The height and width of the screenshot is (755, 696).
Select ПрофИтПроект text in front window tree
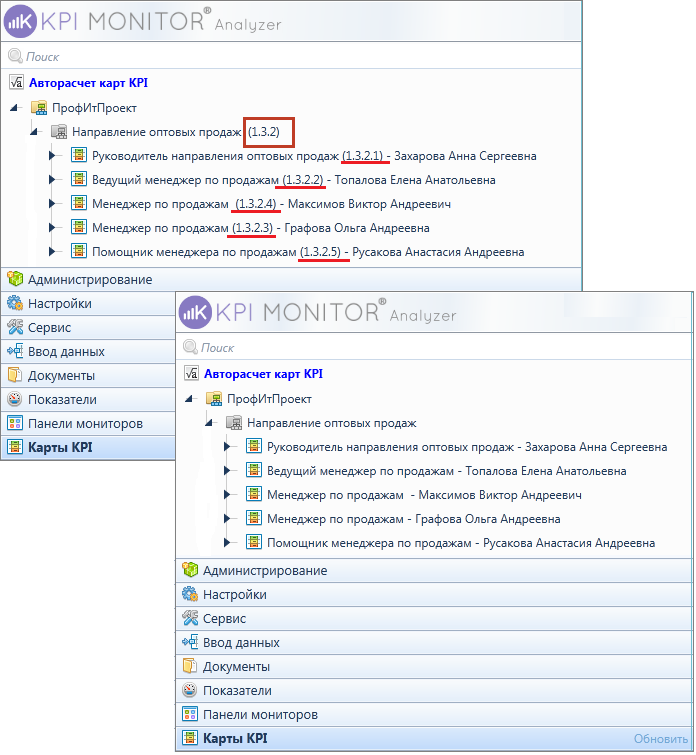coord(269,399)
